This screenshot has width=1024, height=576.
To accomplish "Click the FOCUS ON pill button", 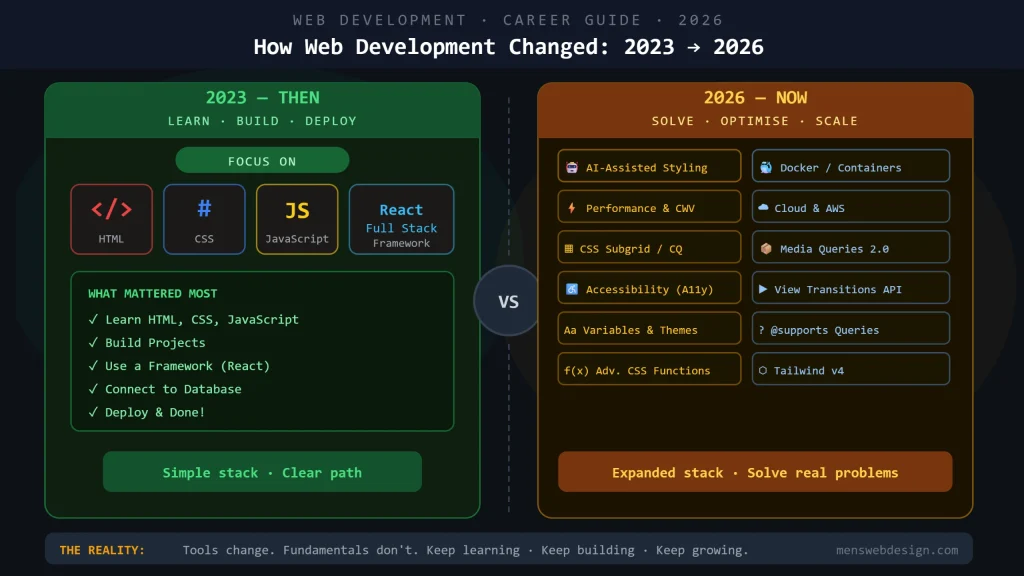I will (x=263, y=161).
